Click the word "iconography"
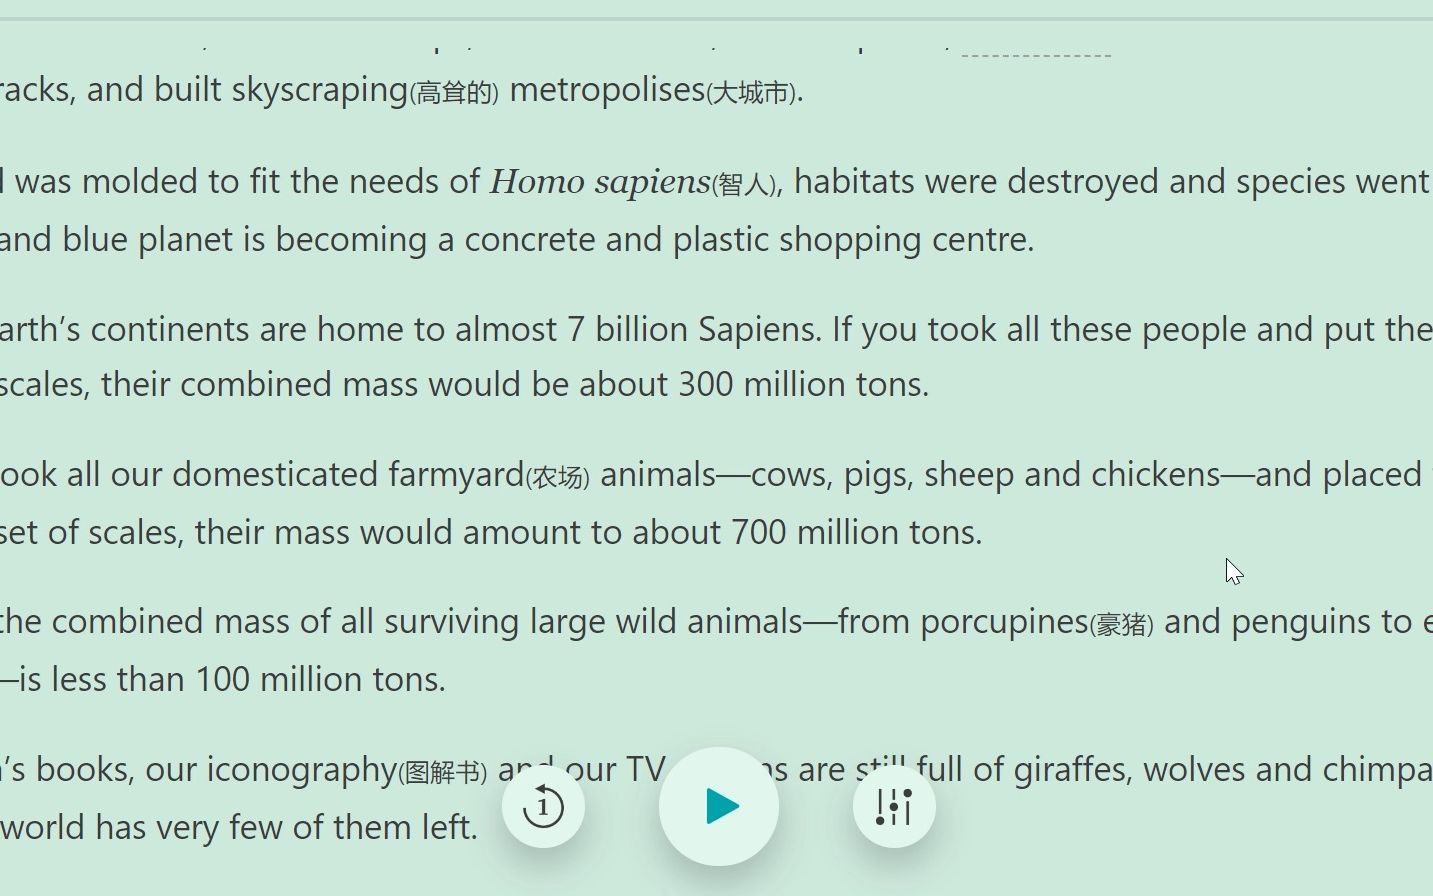 click(x=301, y=770)
